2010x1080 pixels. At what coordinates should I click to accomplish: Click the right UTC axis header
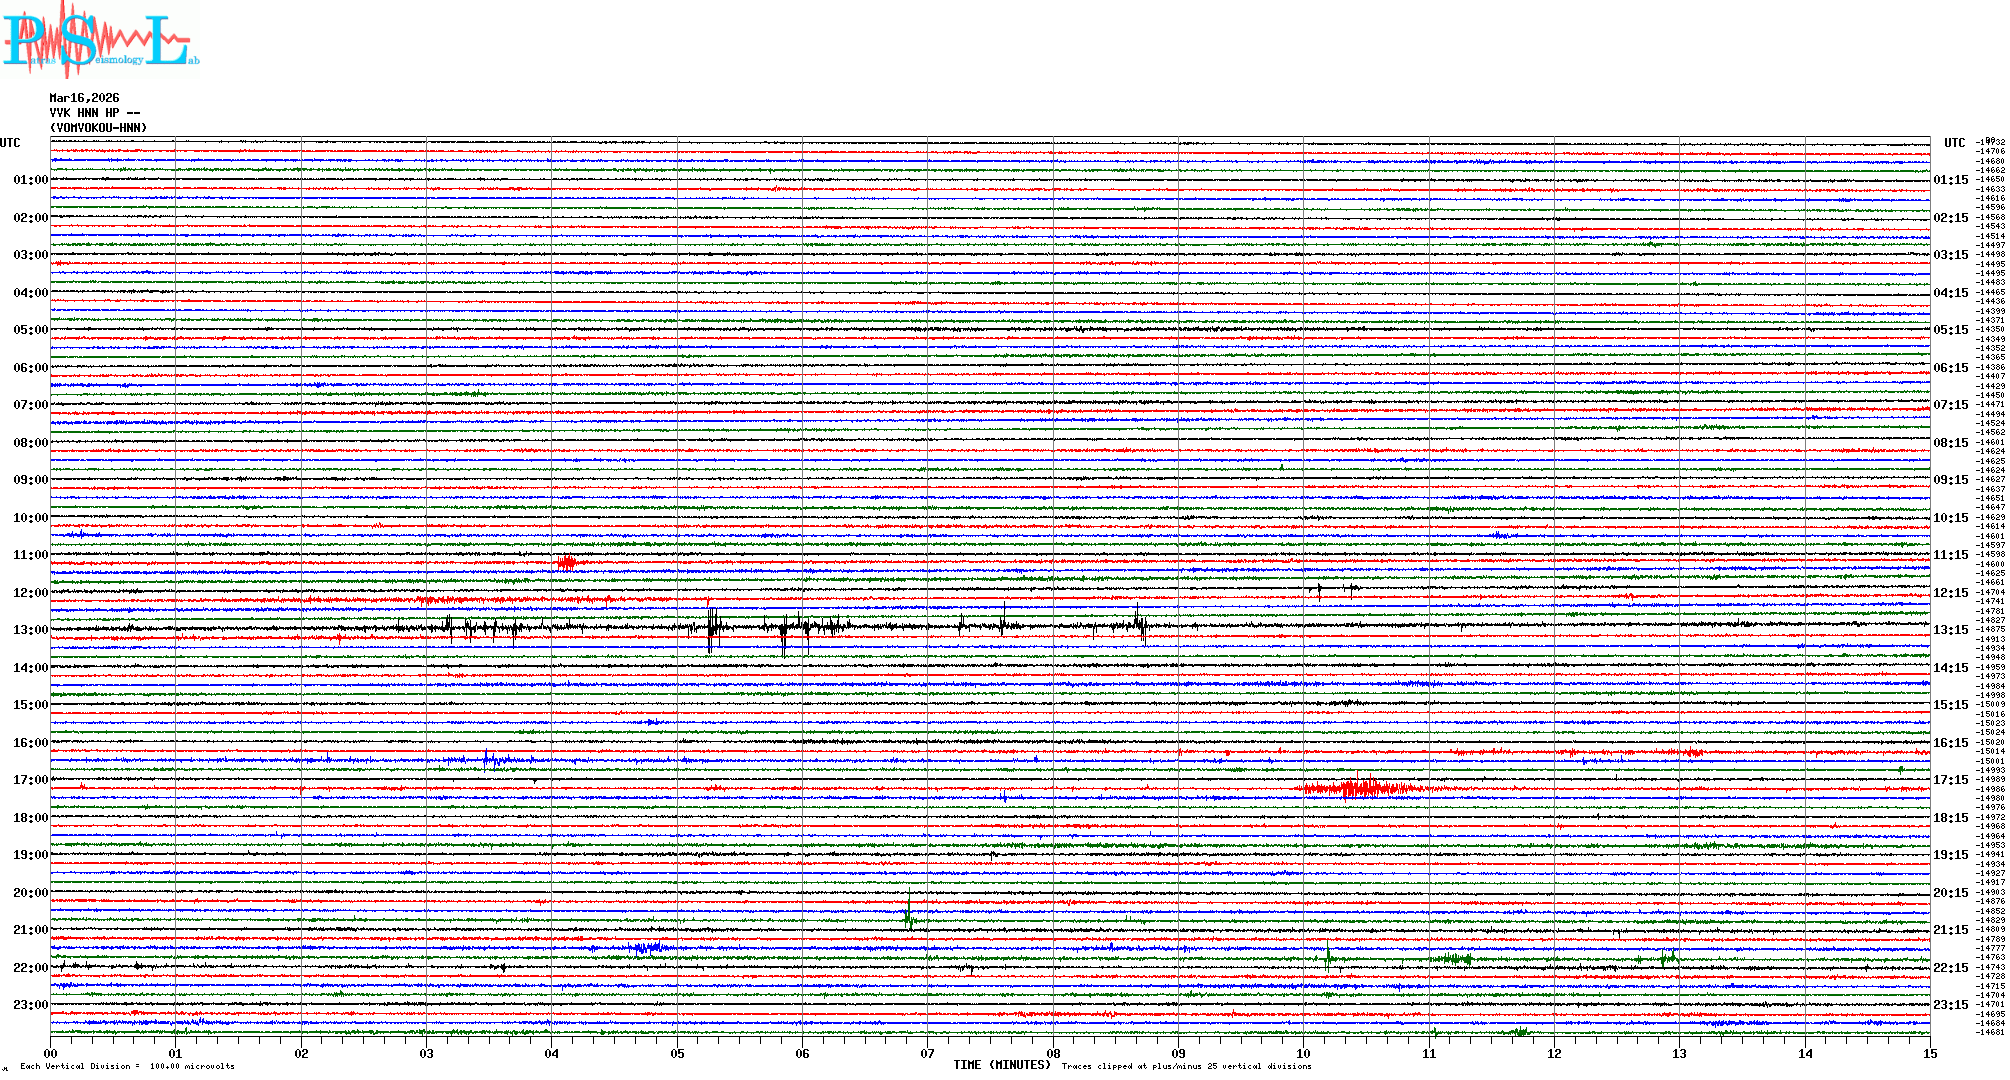click(1954, 143)
